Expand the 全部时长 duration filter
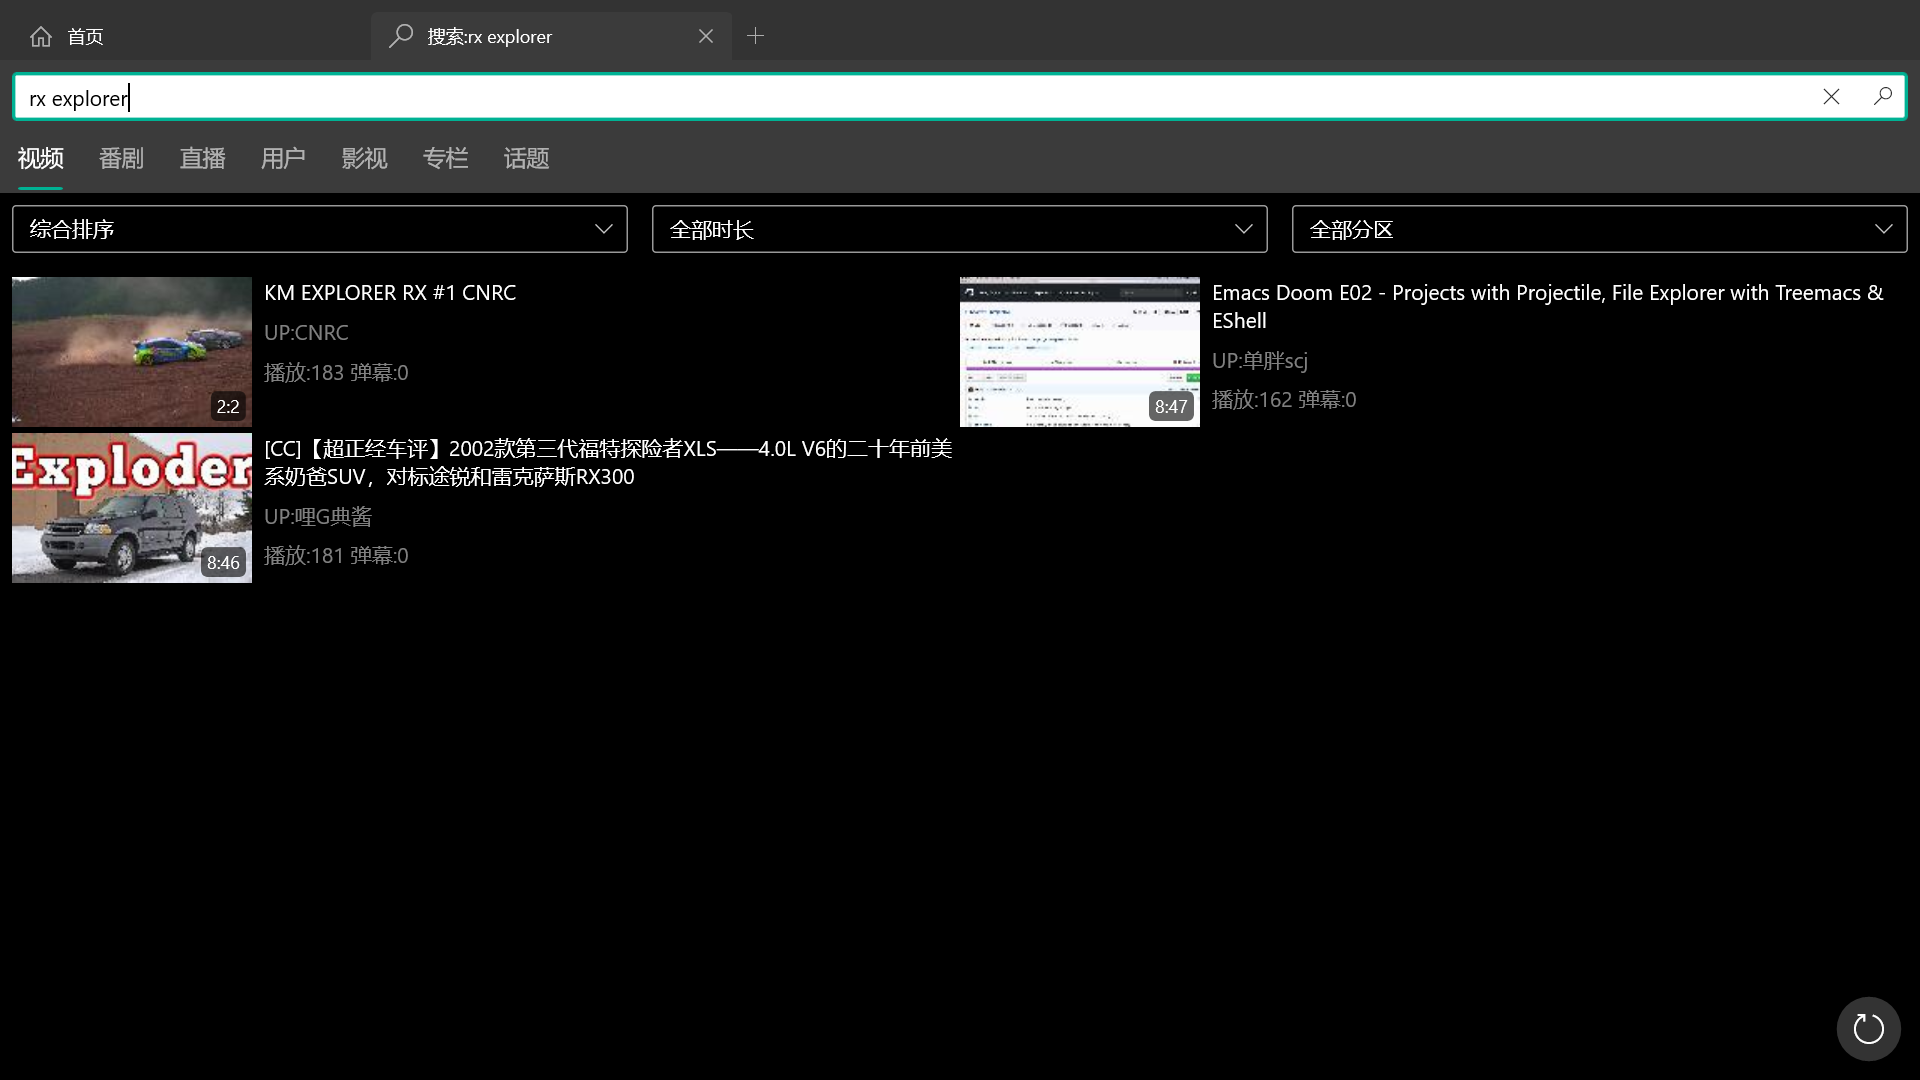Image resolution: width=1920 pixels, height=1080 pixels. (x=959, y=229)
